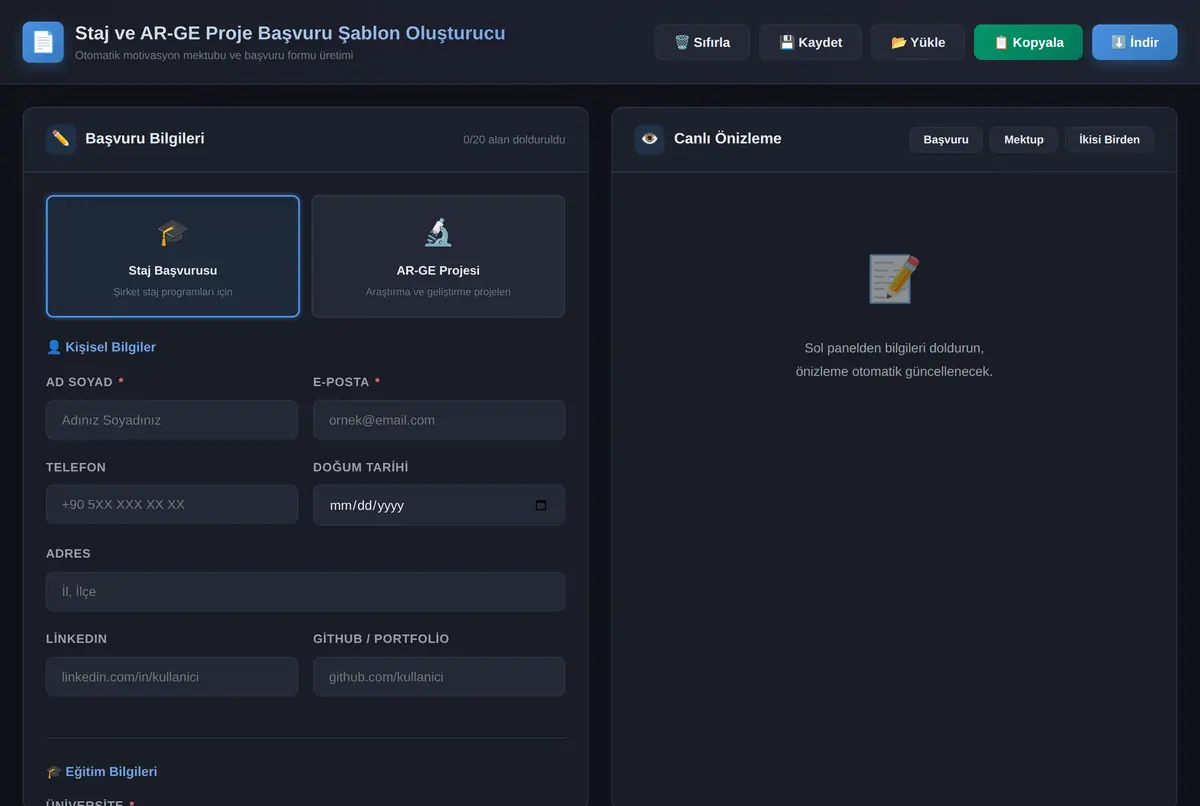The width and height of the screenshot is (1200, 806).
Task: Save the draft using Kaydet
Action: pyautogui.click(x=810, y=42)
